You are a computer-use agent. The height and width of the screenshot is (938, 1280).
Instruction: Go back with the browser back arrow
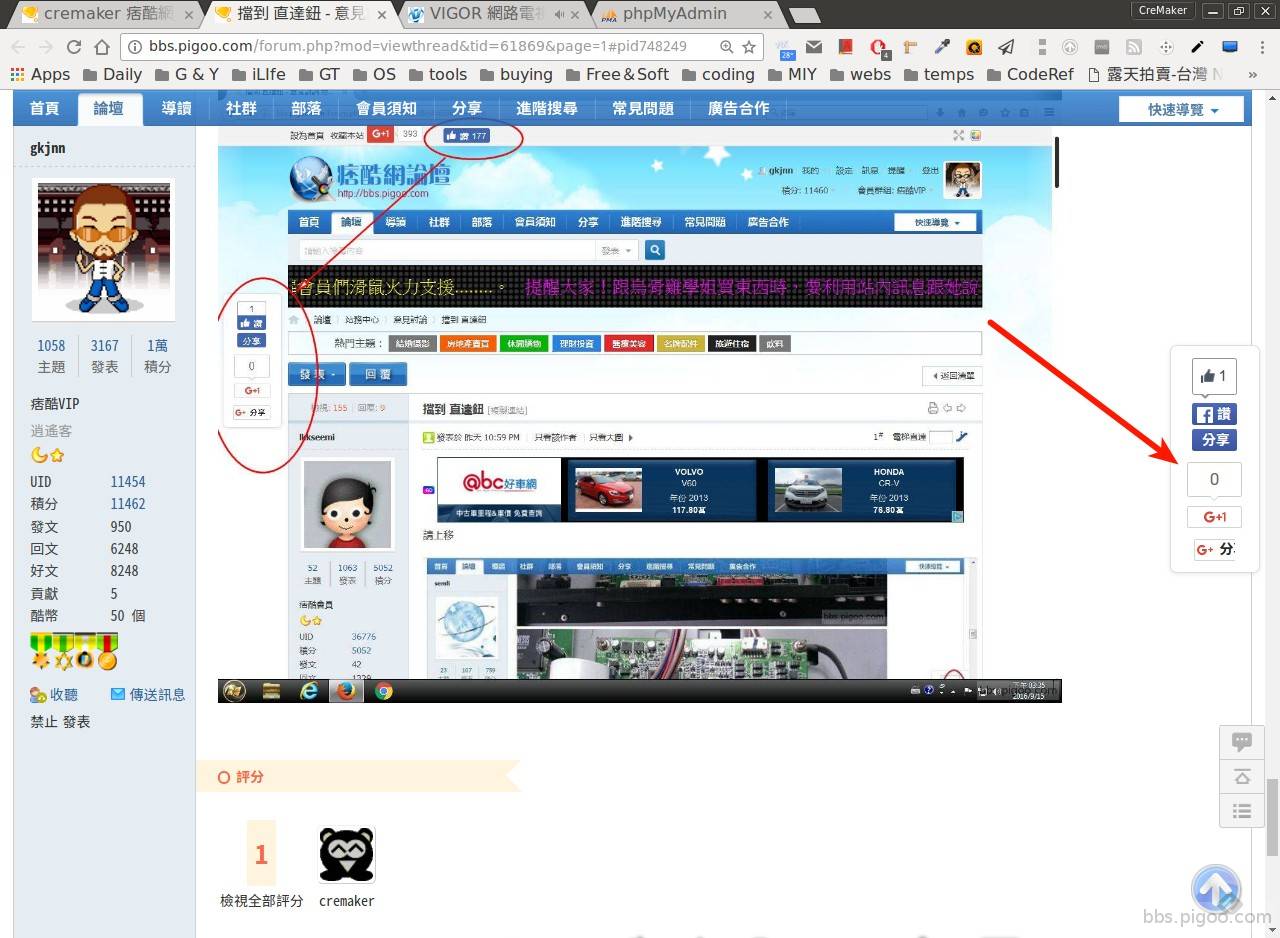(18, 47)
